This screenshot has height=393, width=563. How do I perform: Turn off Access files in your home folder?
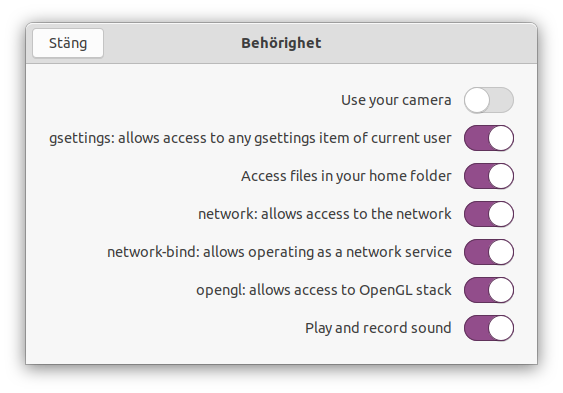point(489,176)
